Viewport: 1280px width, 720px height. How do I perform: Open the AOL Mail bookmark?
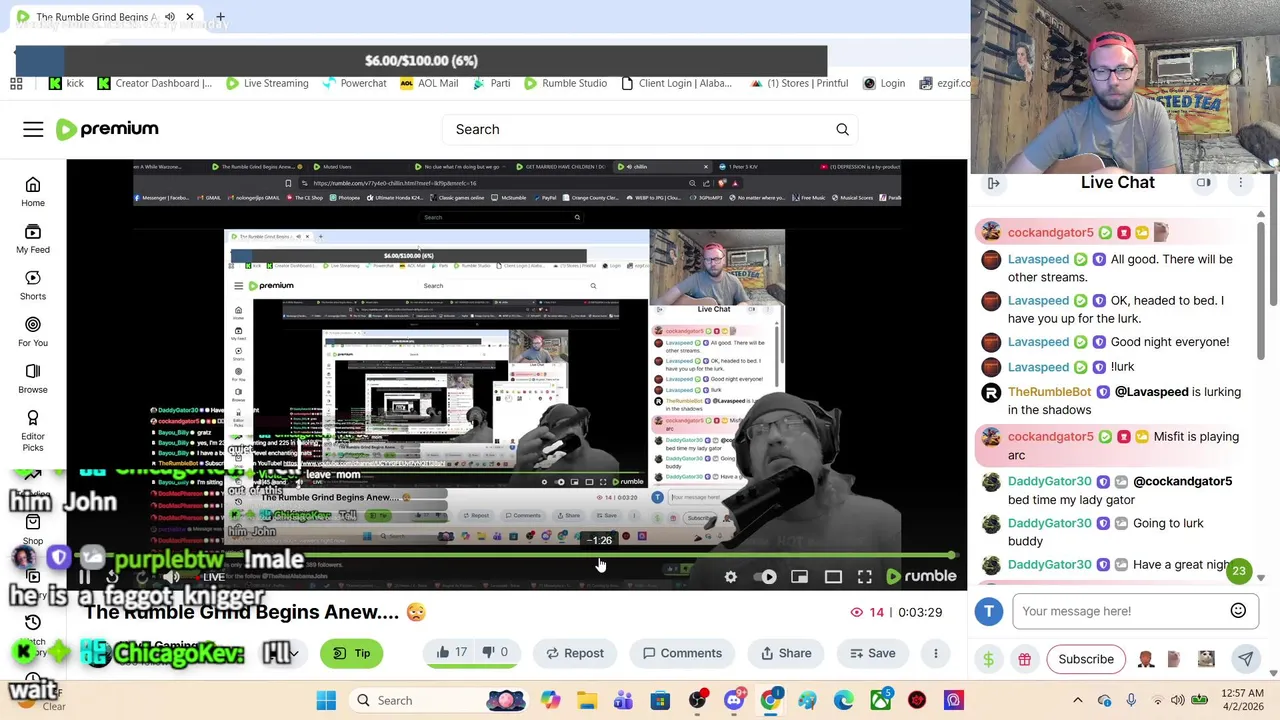point(429,84)
